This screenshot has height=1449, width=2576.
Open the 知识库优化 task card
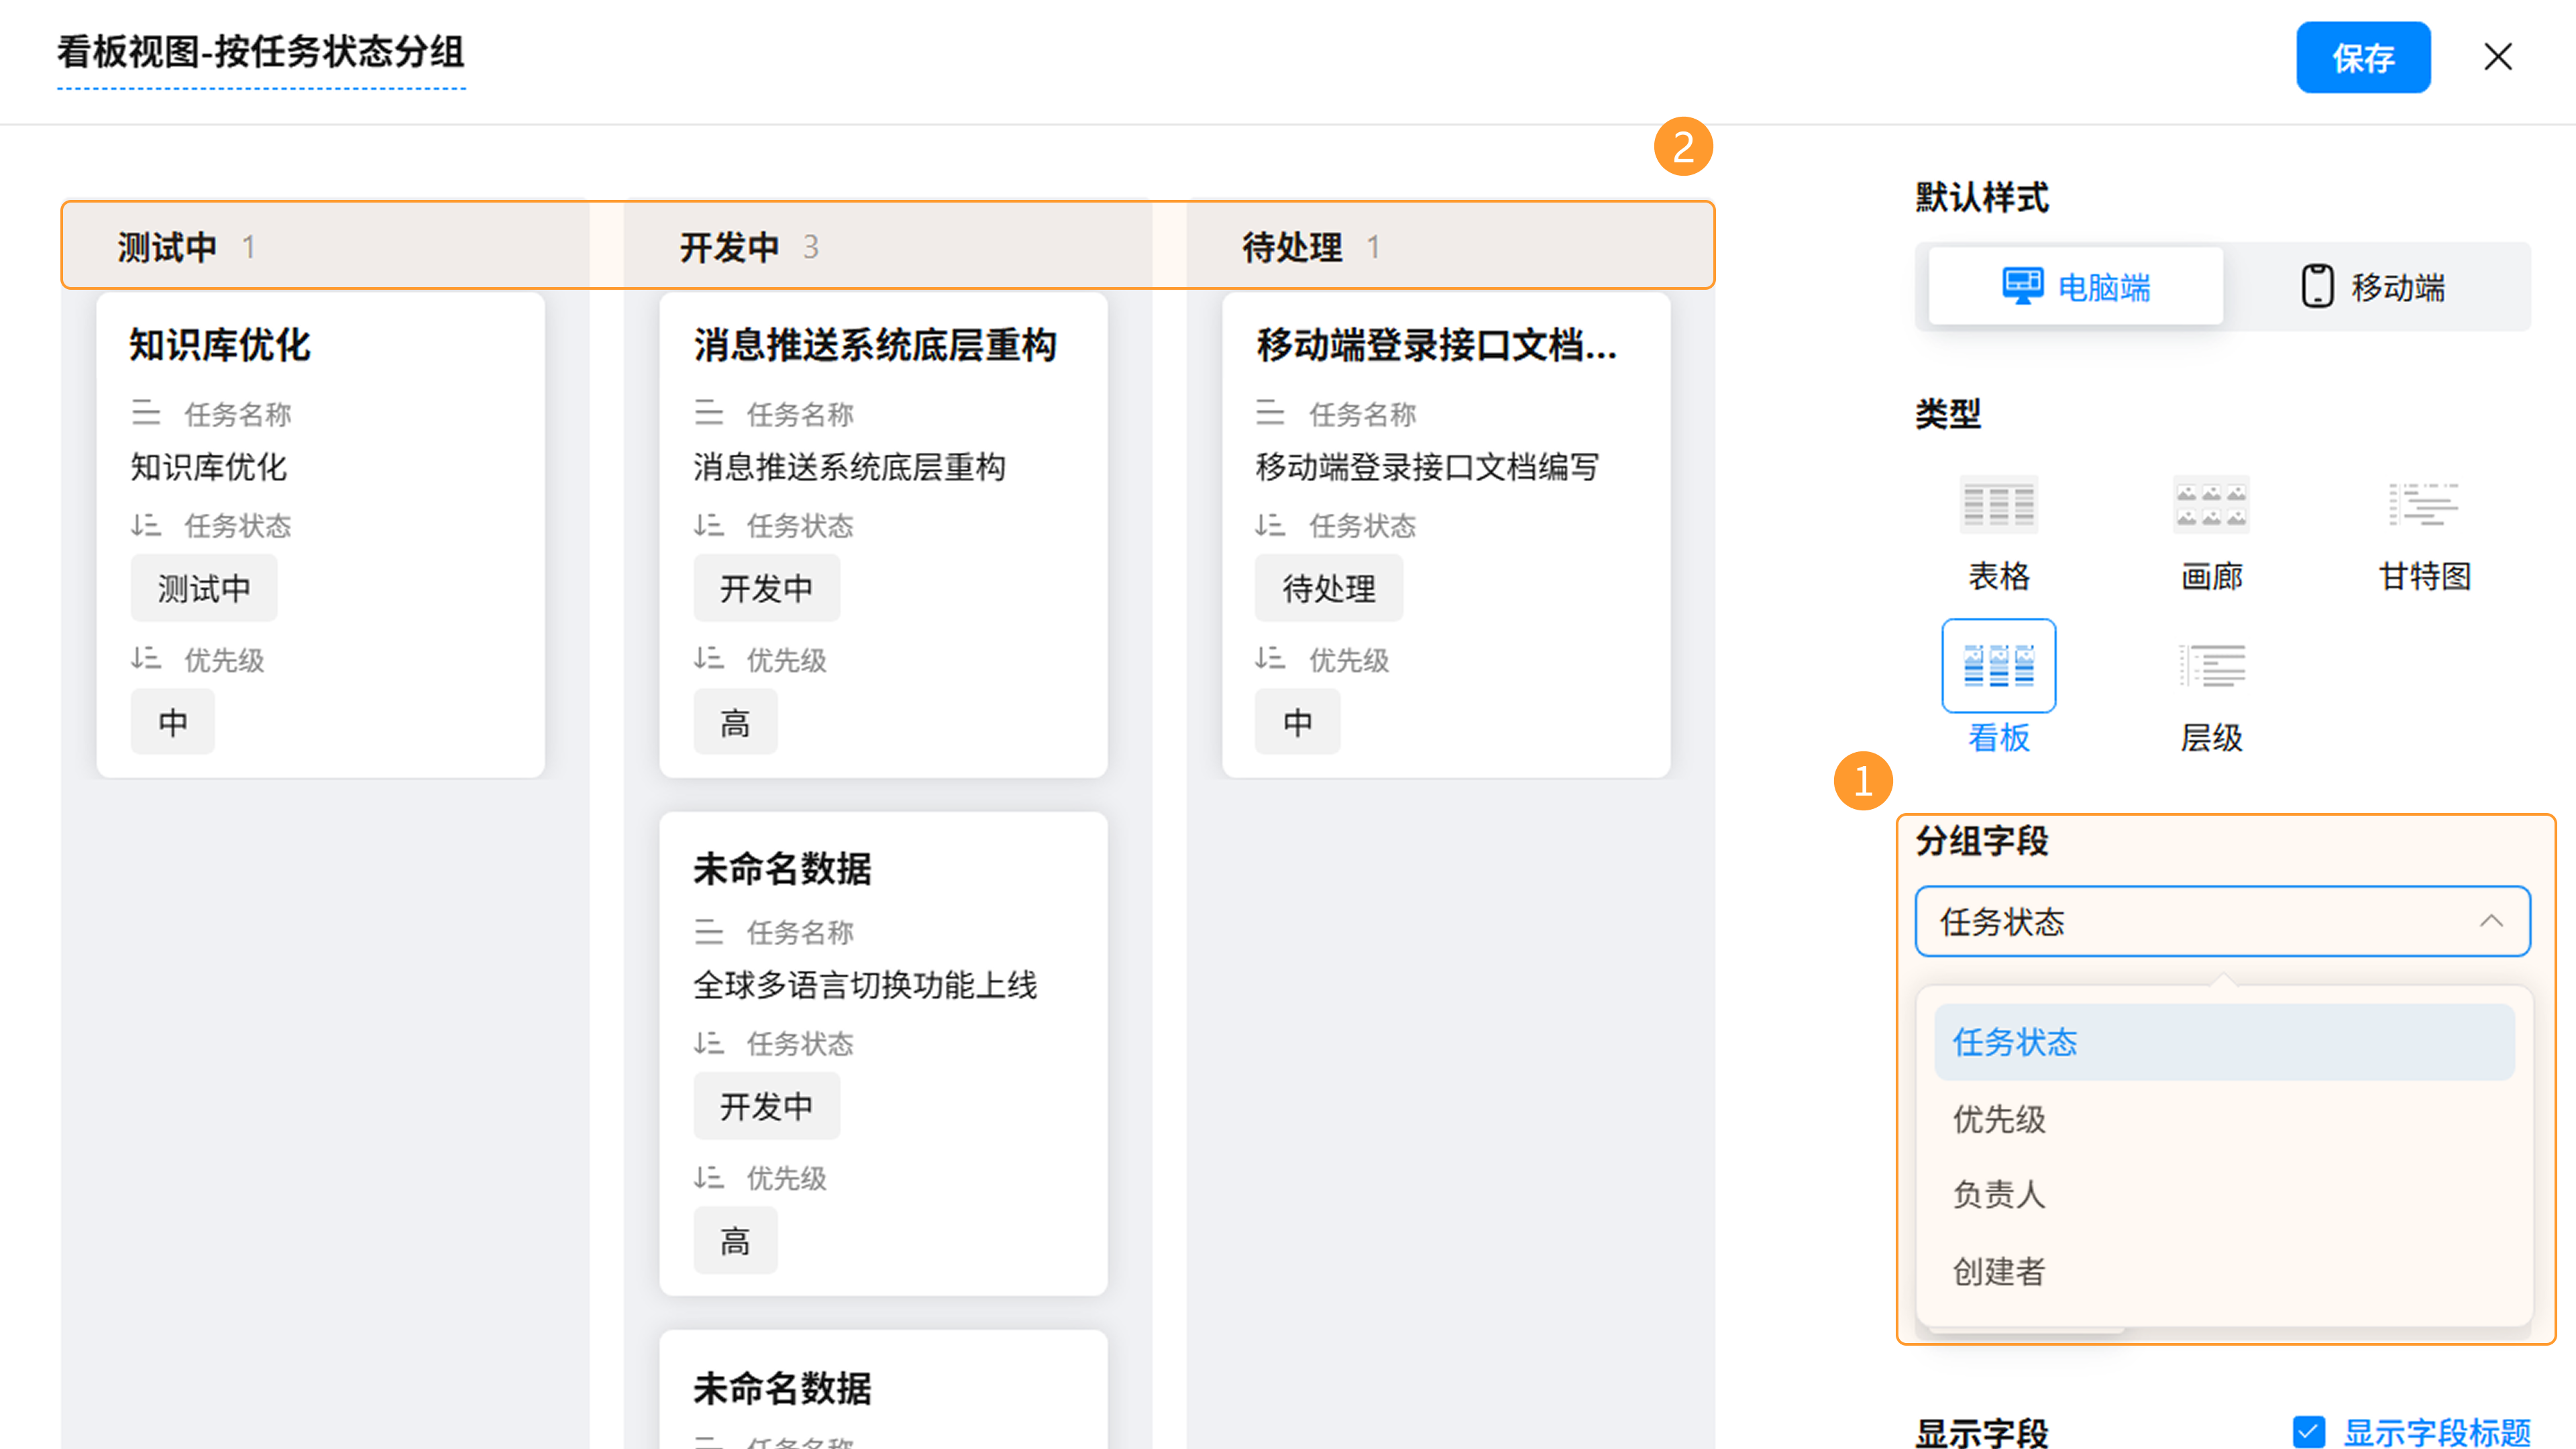tap(220, 345)
